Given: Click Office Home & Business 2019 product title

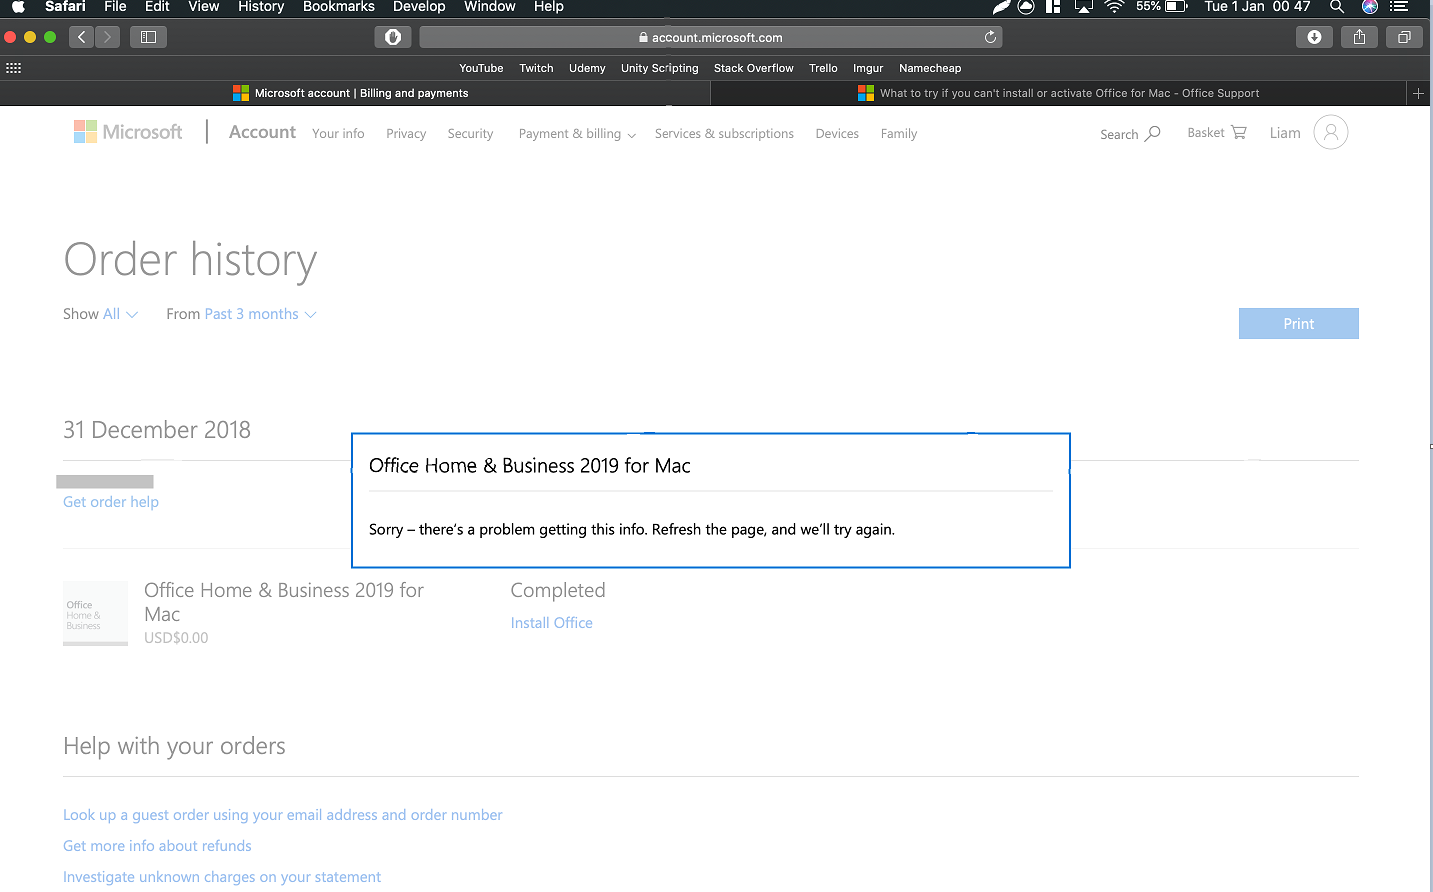Looking at the screenshot, I should coord(284,602).
